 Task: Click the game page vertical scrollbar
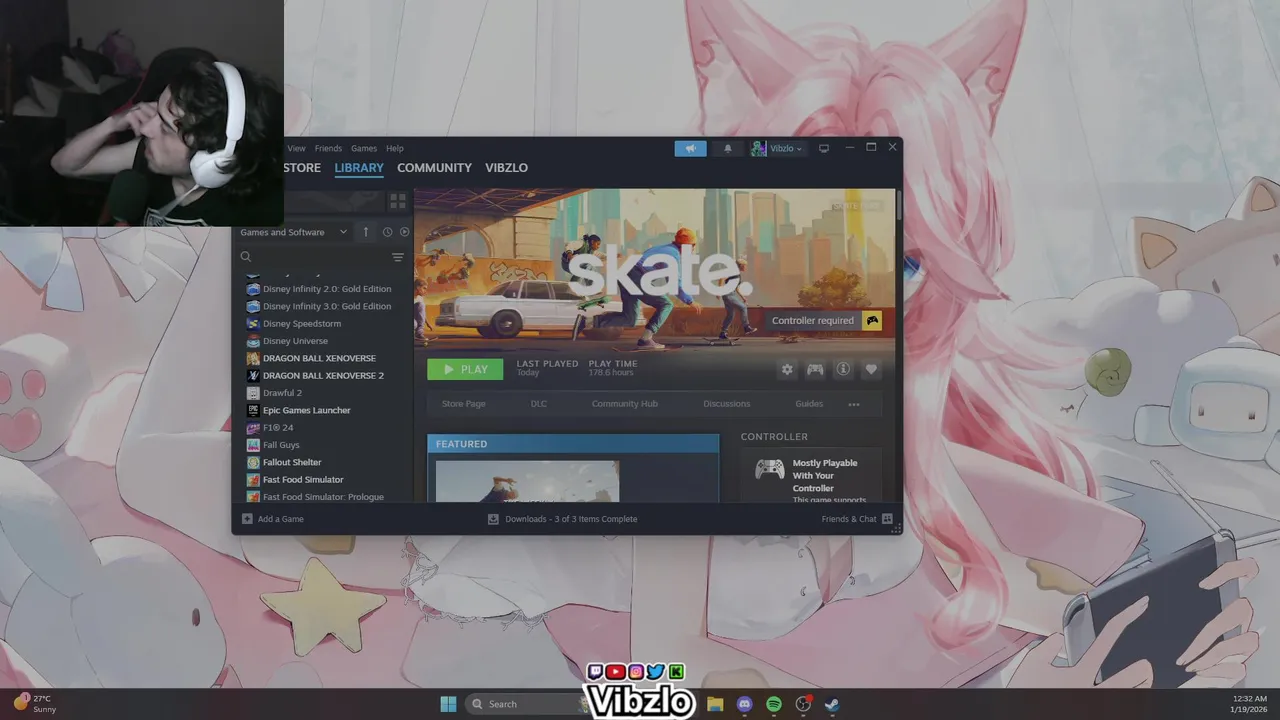pos(899,205)
